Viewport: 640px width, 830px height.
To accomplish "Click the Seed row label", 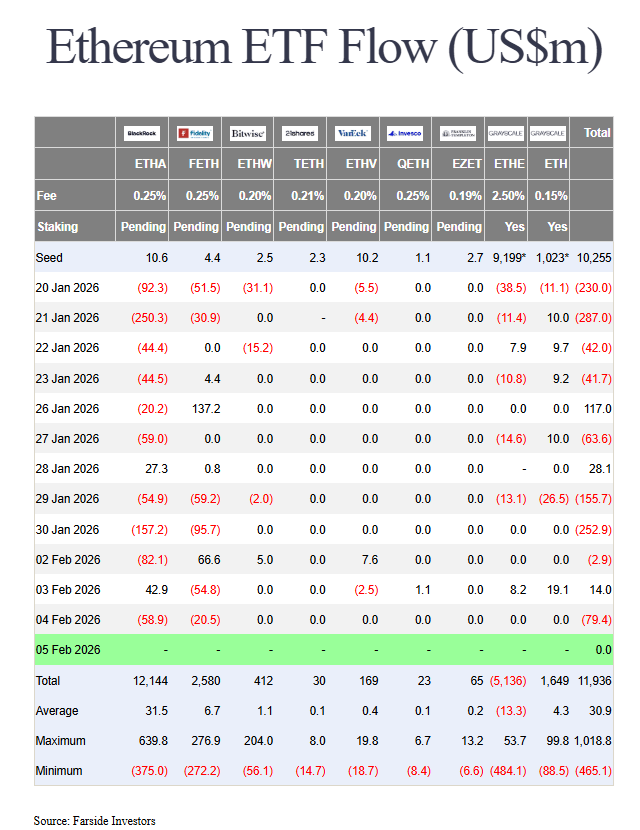I will (49, 257).
